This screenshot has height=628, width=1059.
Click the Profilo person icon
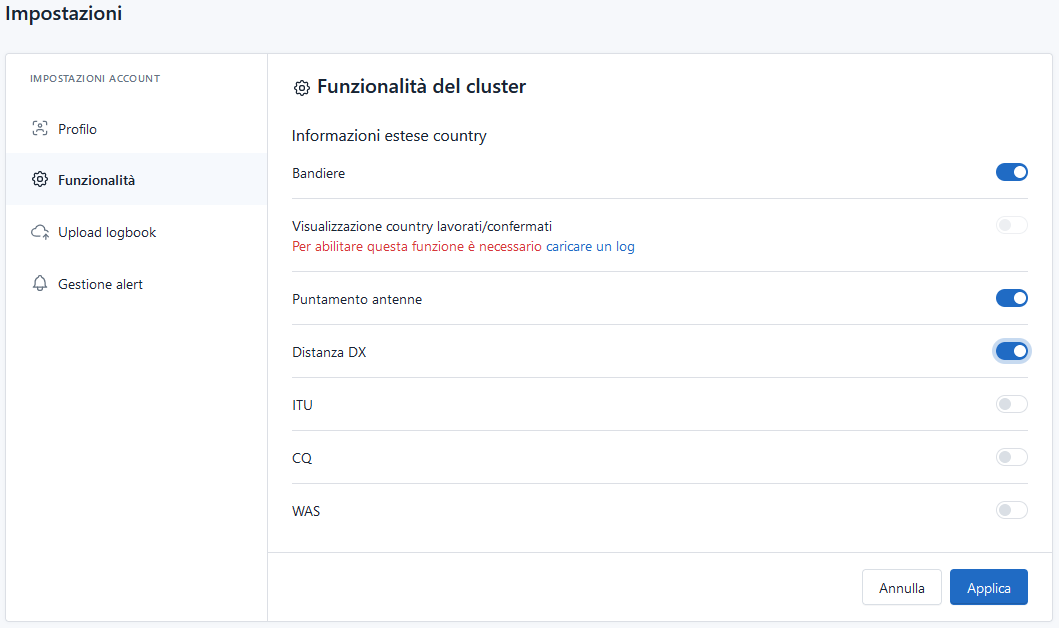point(40,128)
